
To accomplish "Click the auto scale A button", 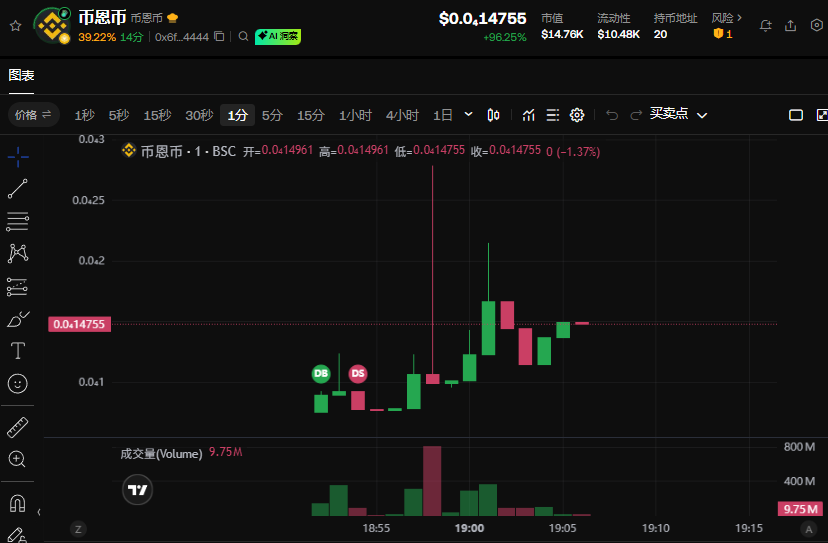I will [807, 528].
